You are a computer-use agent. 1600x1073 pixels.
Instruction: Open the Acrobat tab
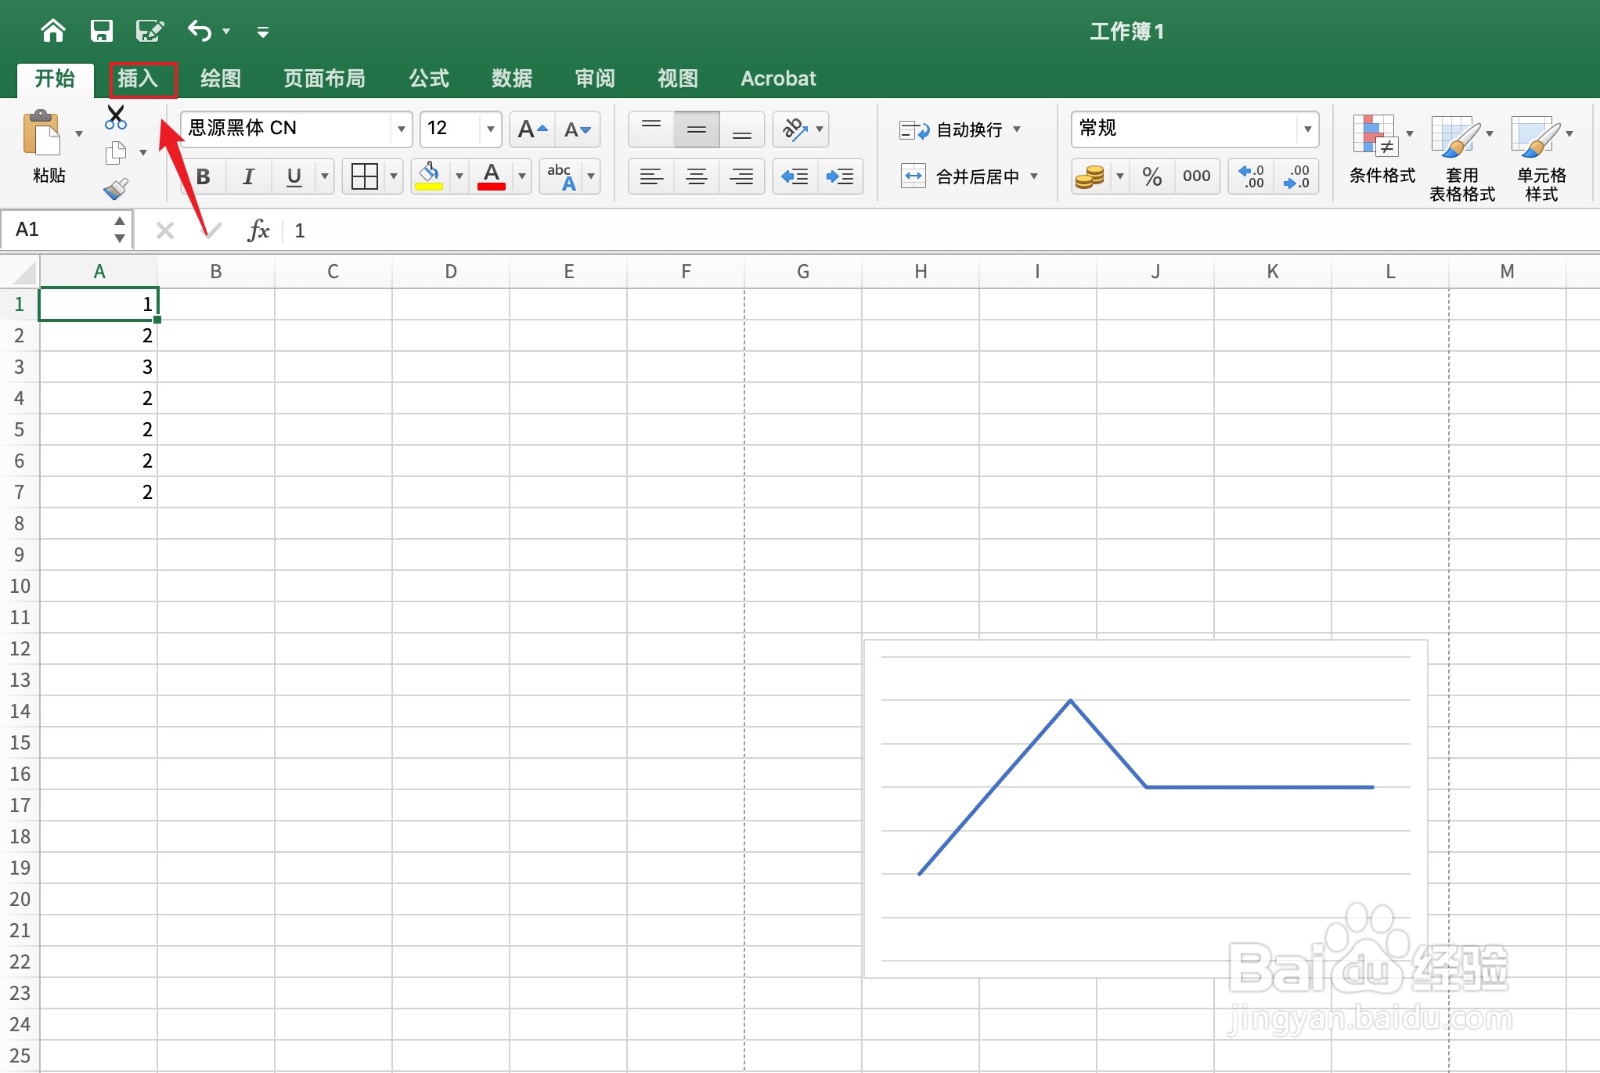pyautogui.click(x=778, y=78)
